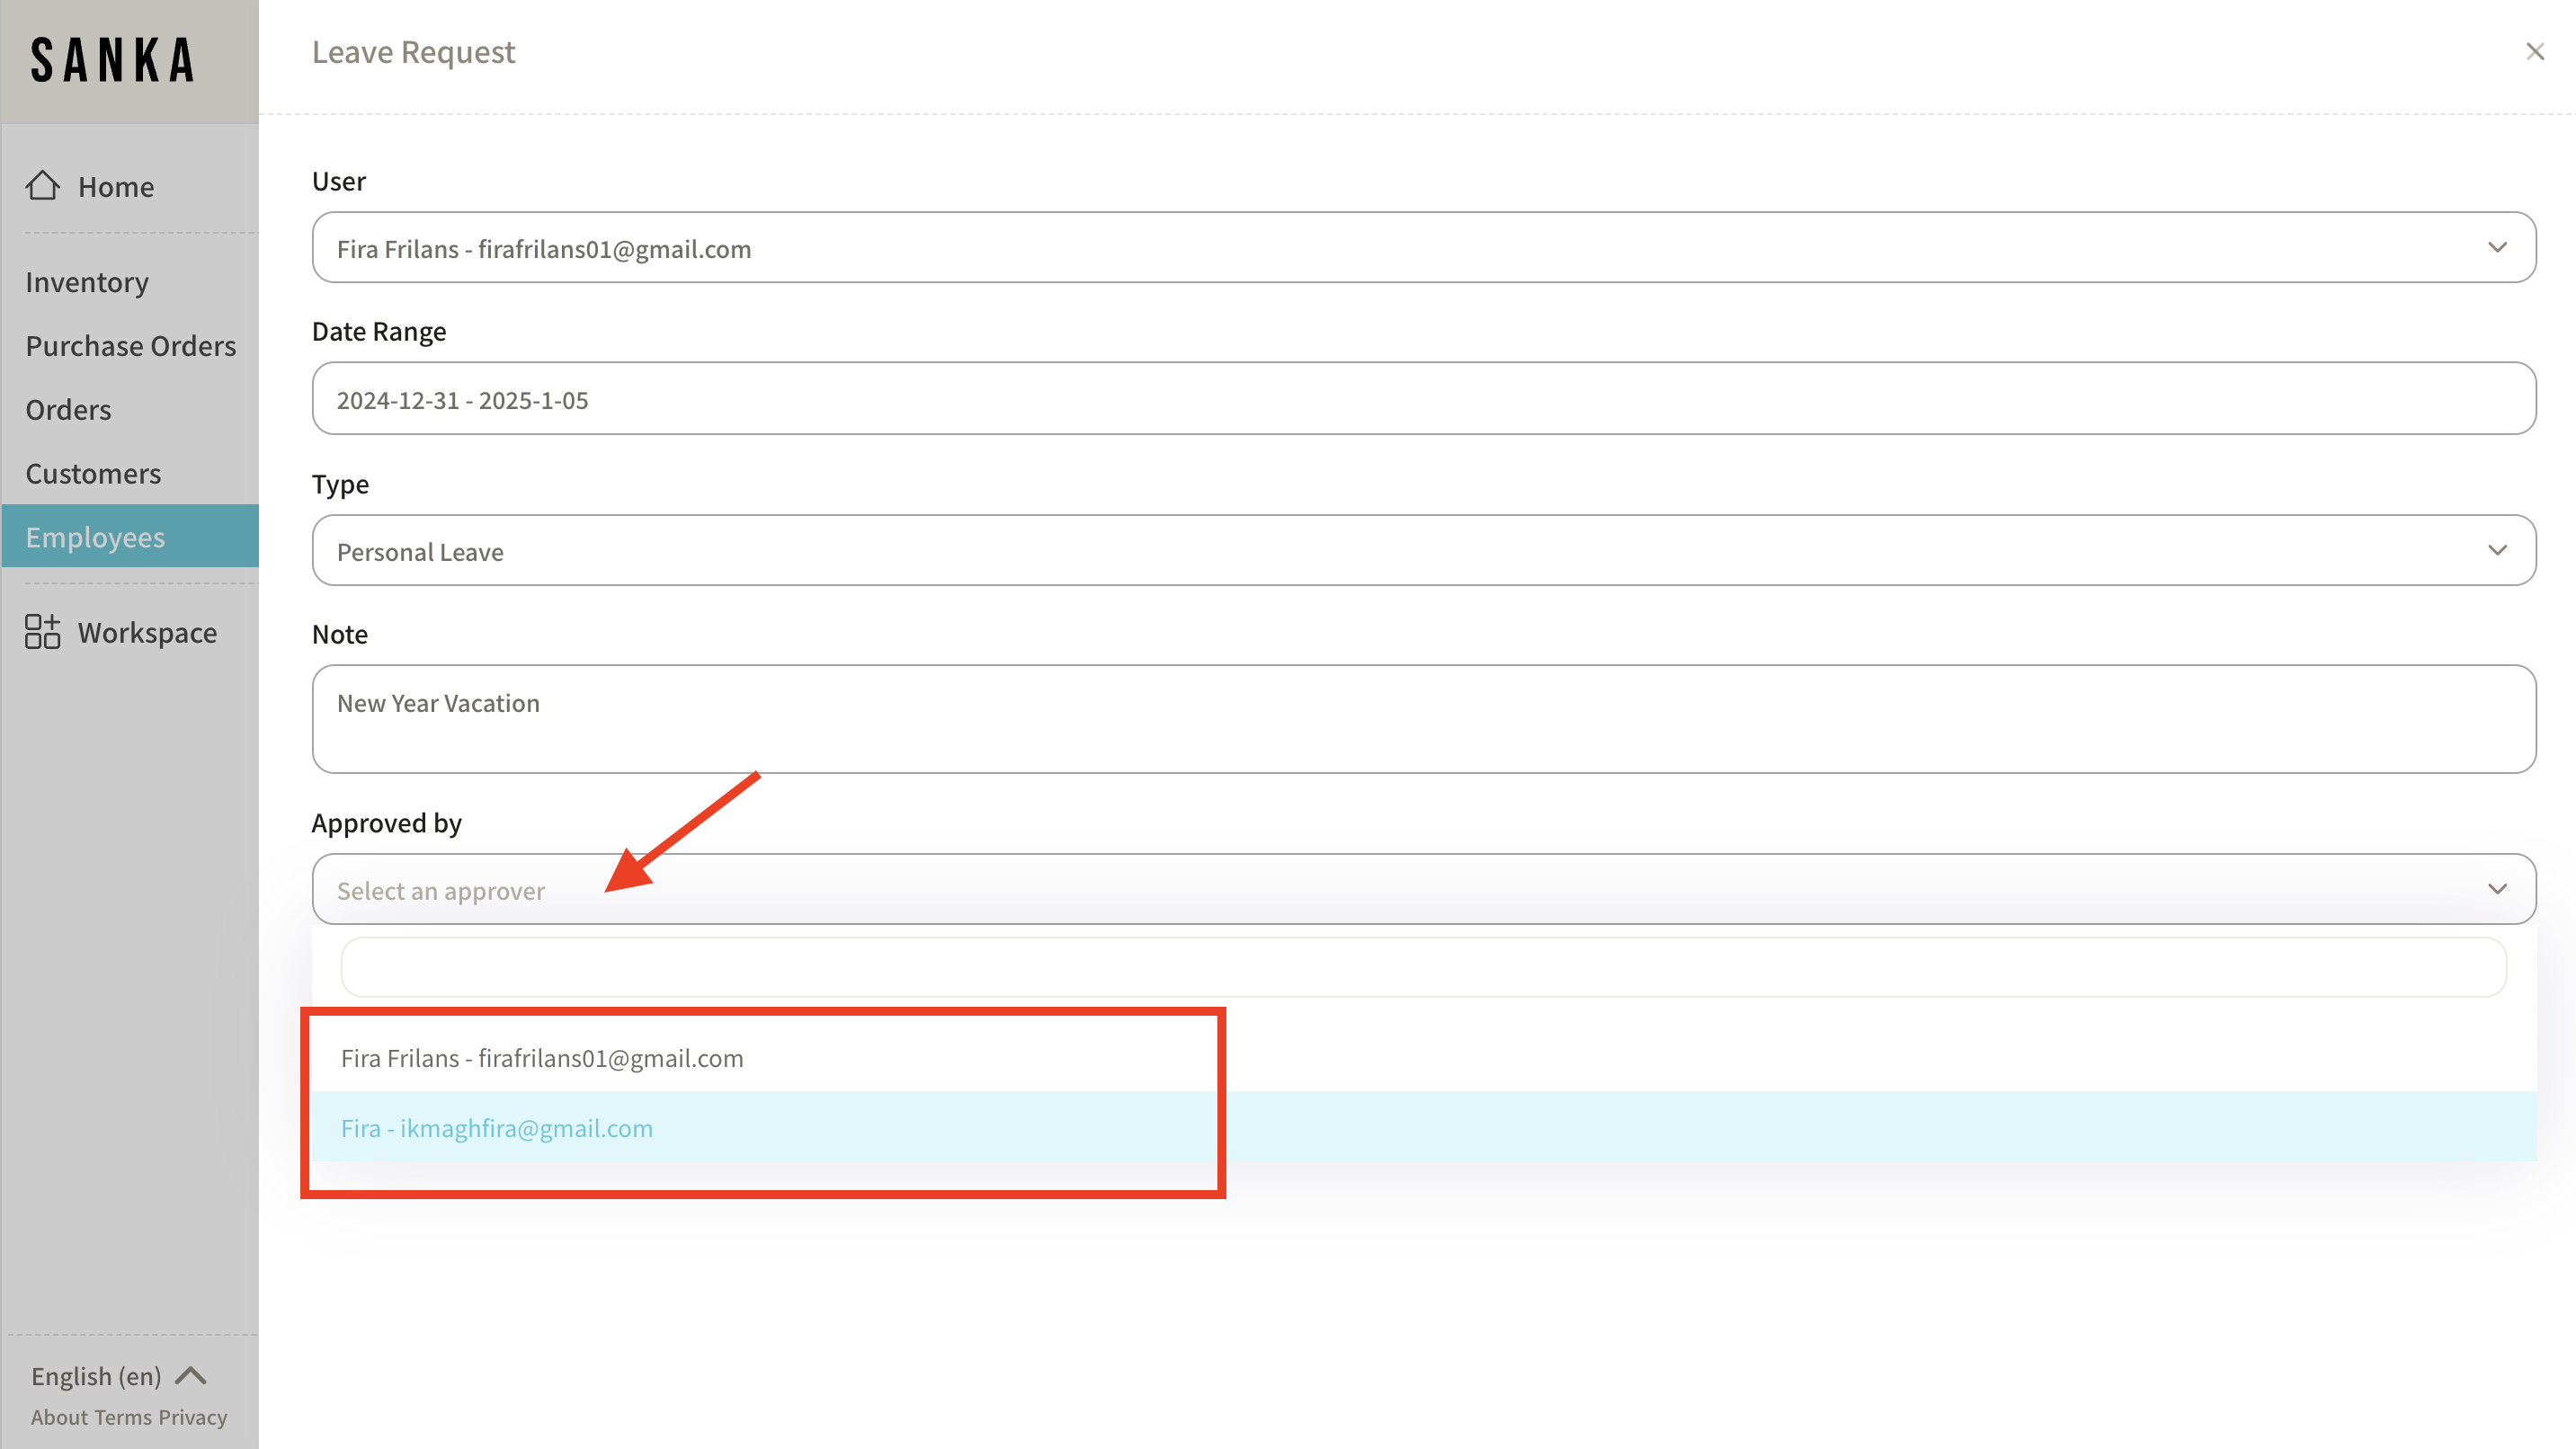The height and width of the screenshot is (1449, 2576).
Task: Open the Type dropdown showing Personal Leave
Action: click(1423, 551)
